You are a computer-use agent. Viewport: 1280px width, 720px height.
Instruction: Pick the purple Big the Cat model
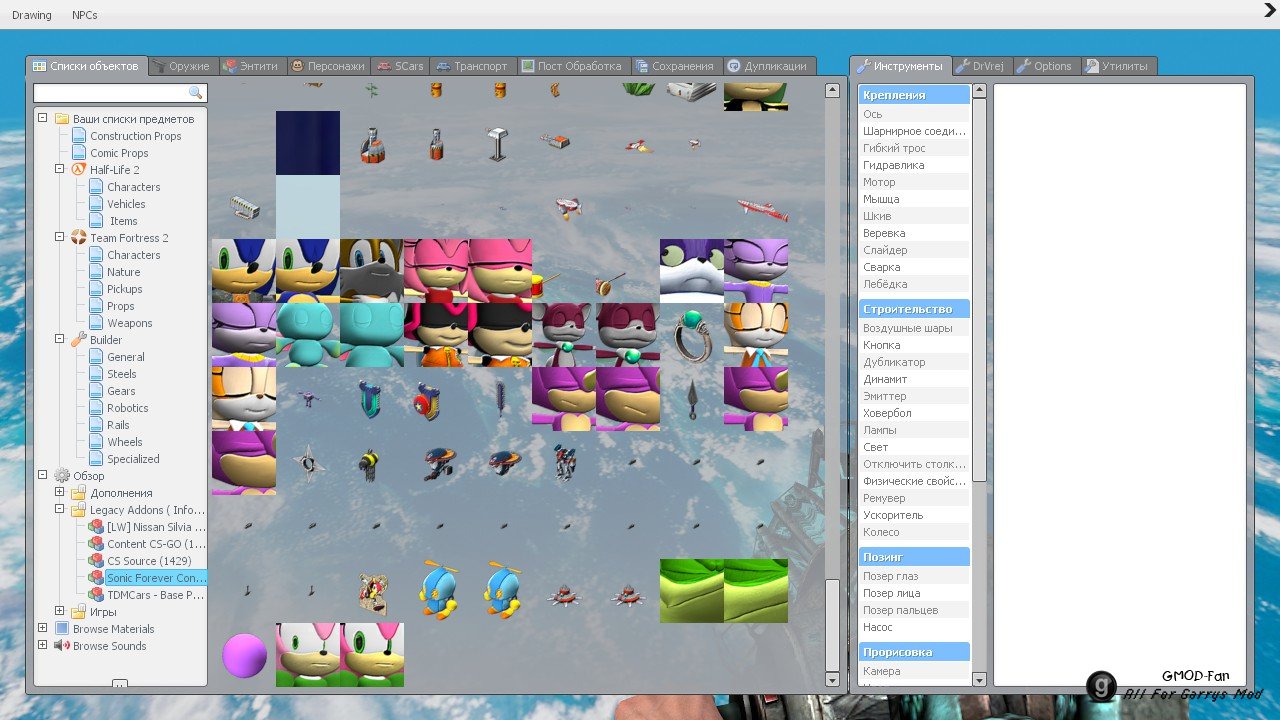[692, 271]
